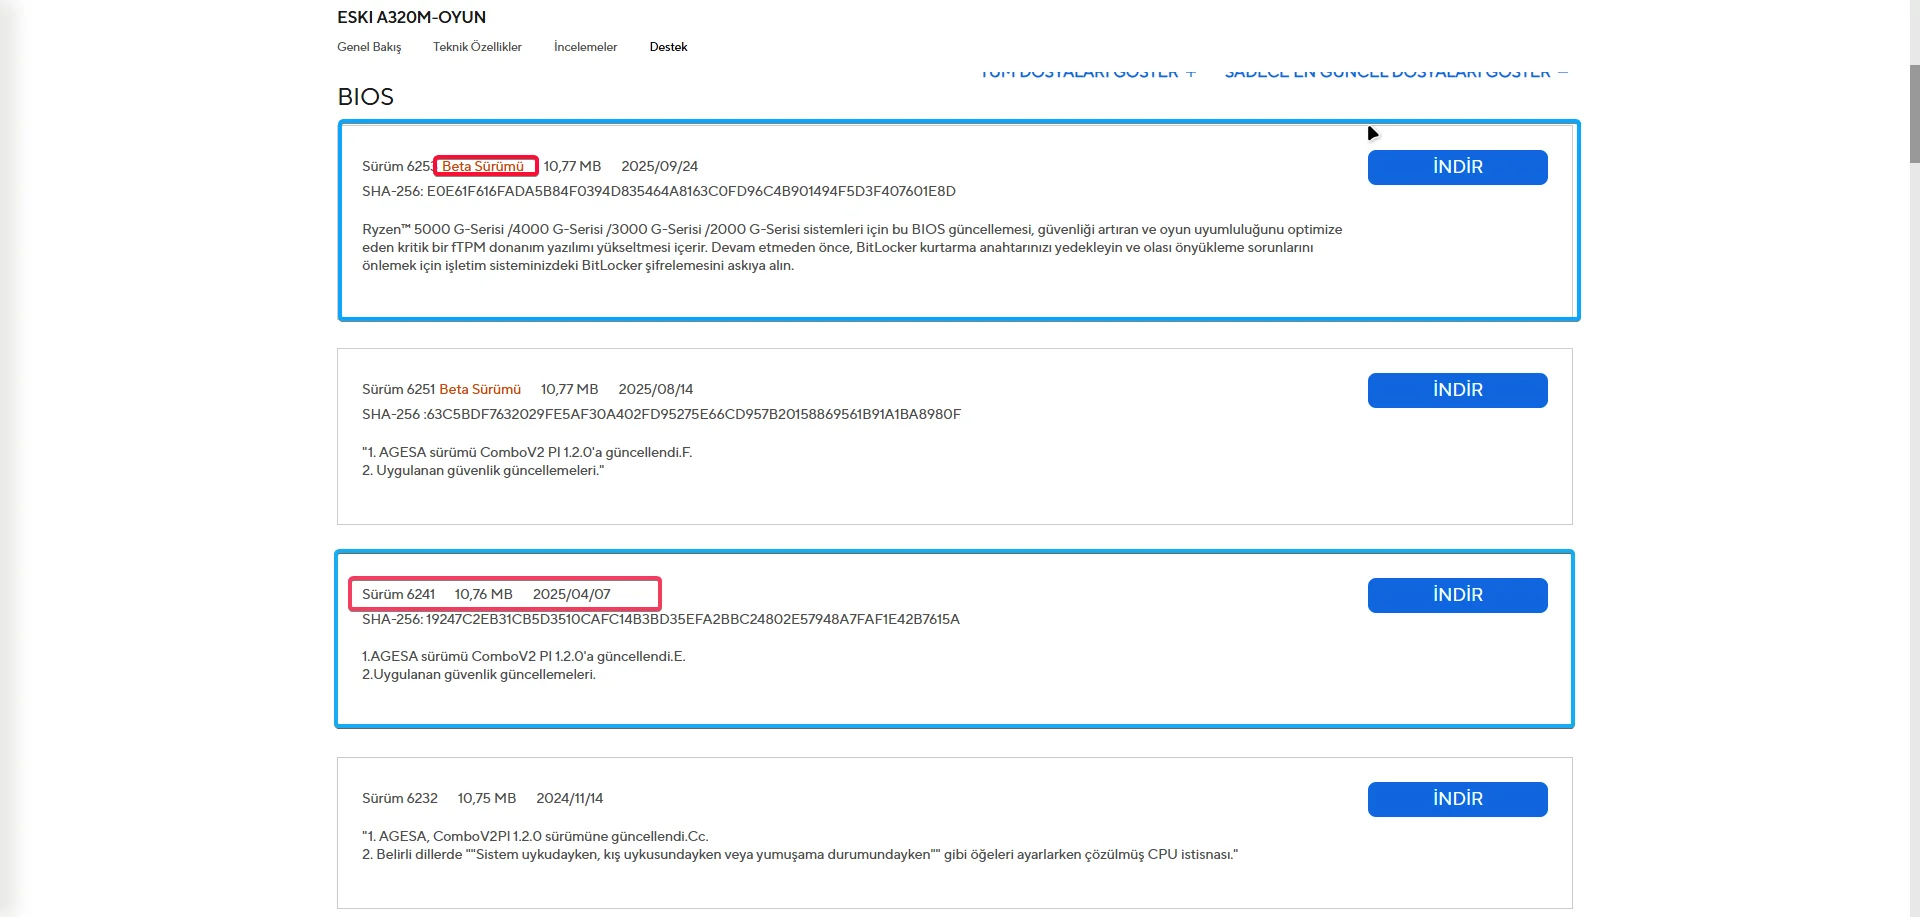Click the BIOS section heading

pos(366,97)
